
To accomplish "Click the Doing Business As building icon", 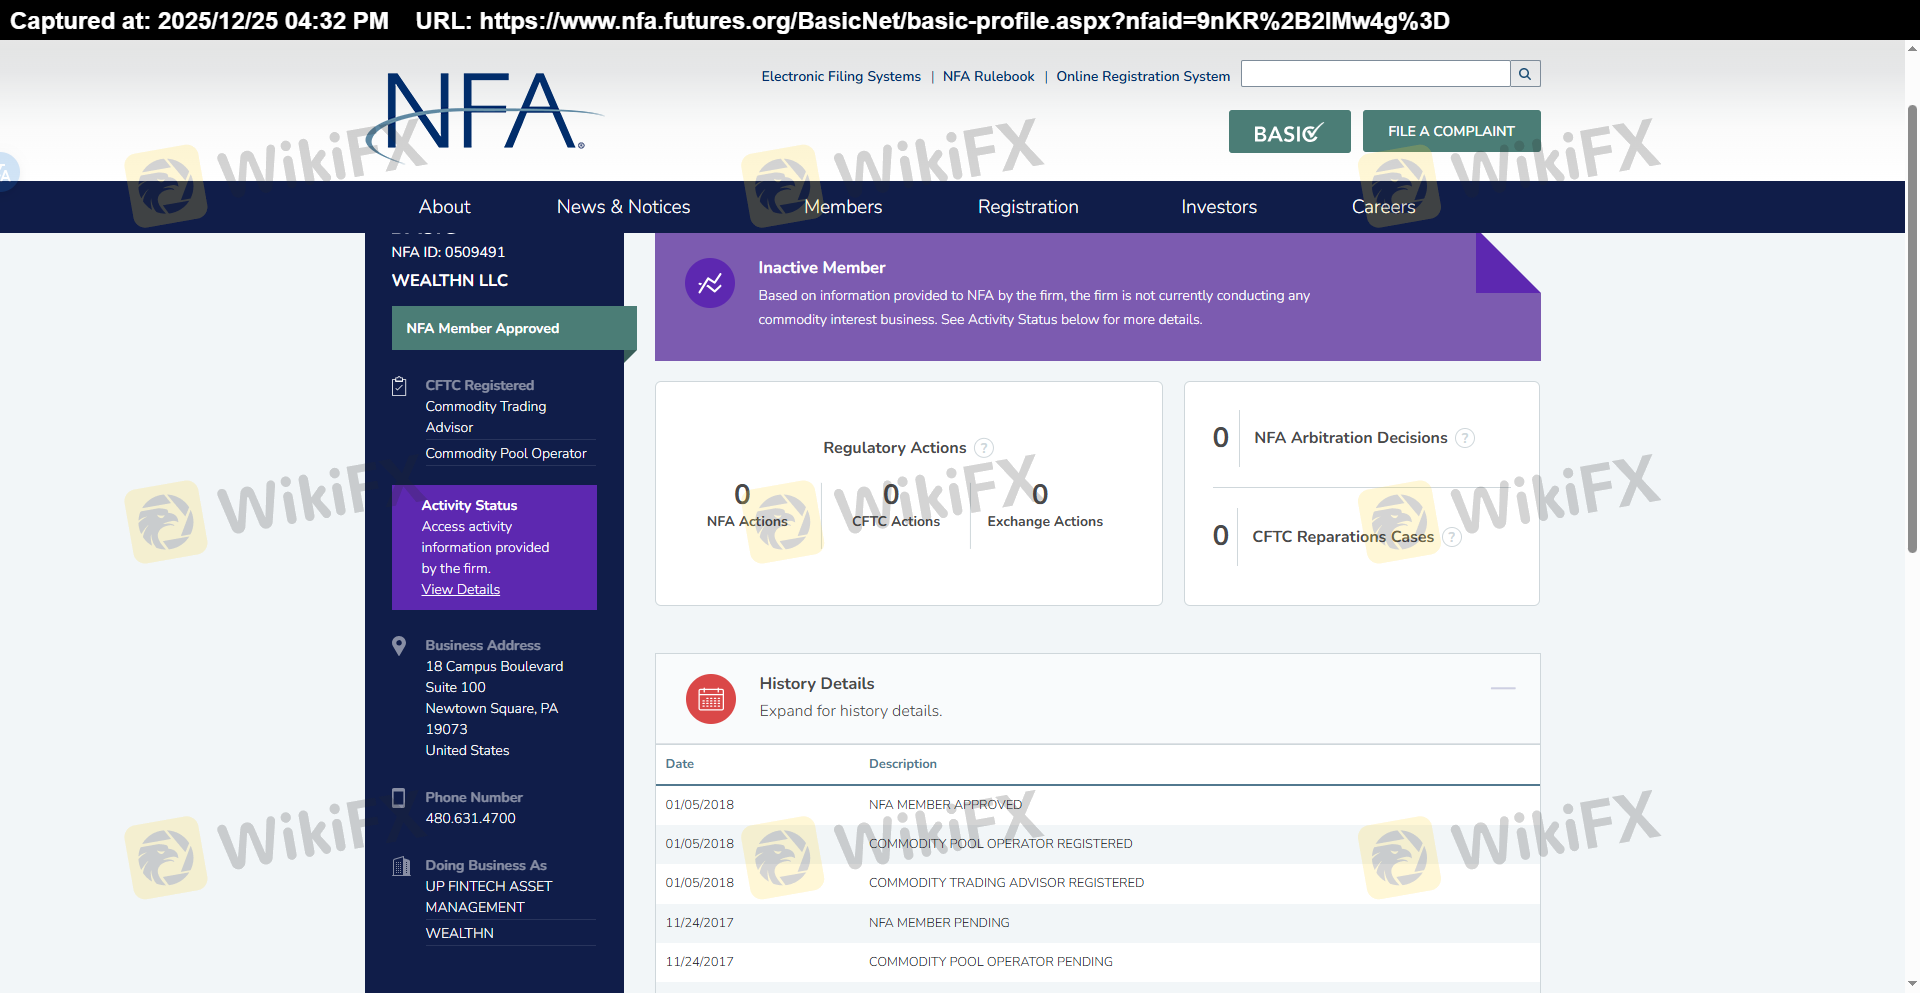I will coord(401,866).
